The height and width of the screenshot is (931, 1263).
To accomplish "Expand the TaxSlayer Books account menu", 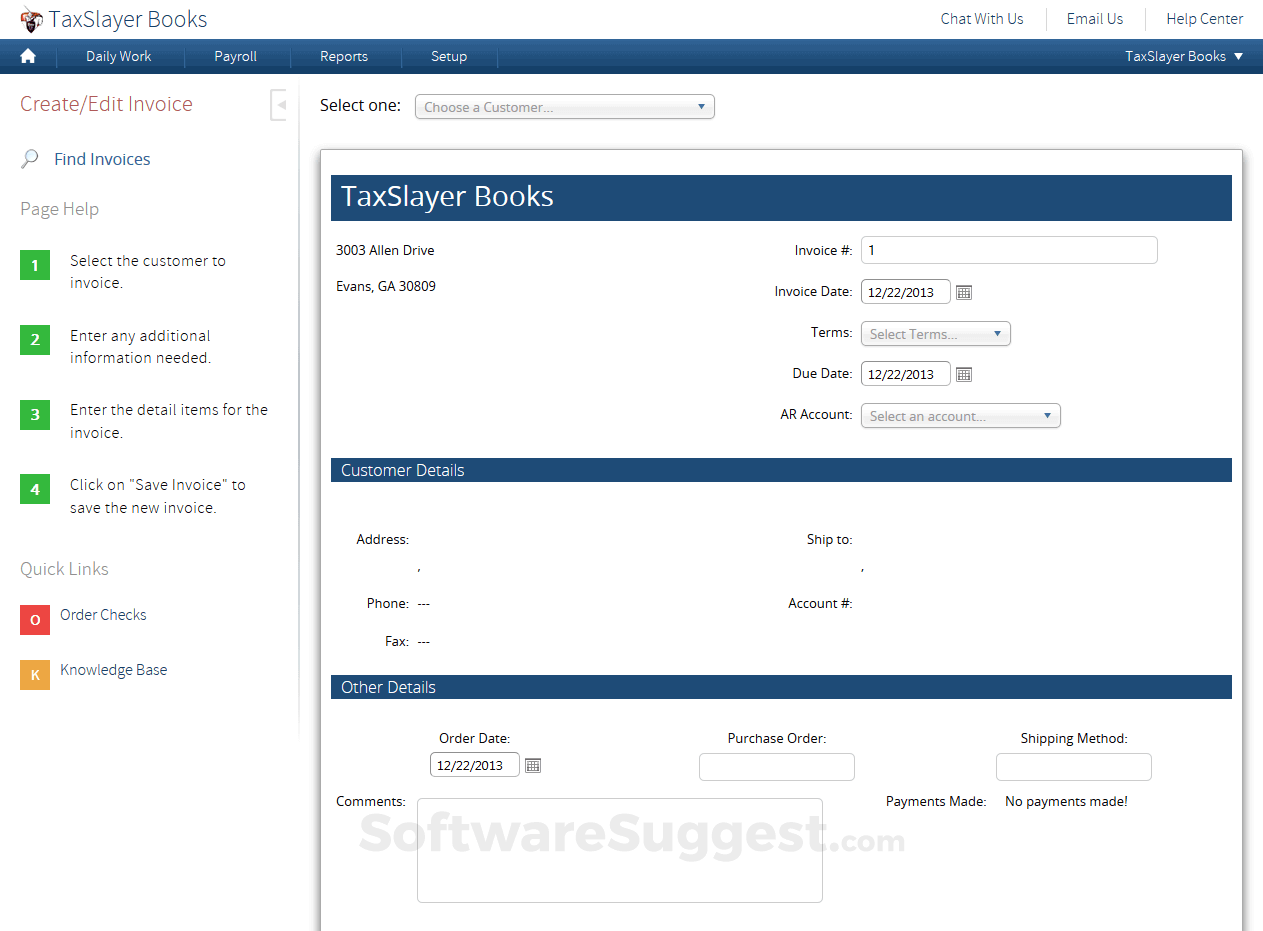I will click(1183, 56).
